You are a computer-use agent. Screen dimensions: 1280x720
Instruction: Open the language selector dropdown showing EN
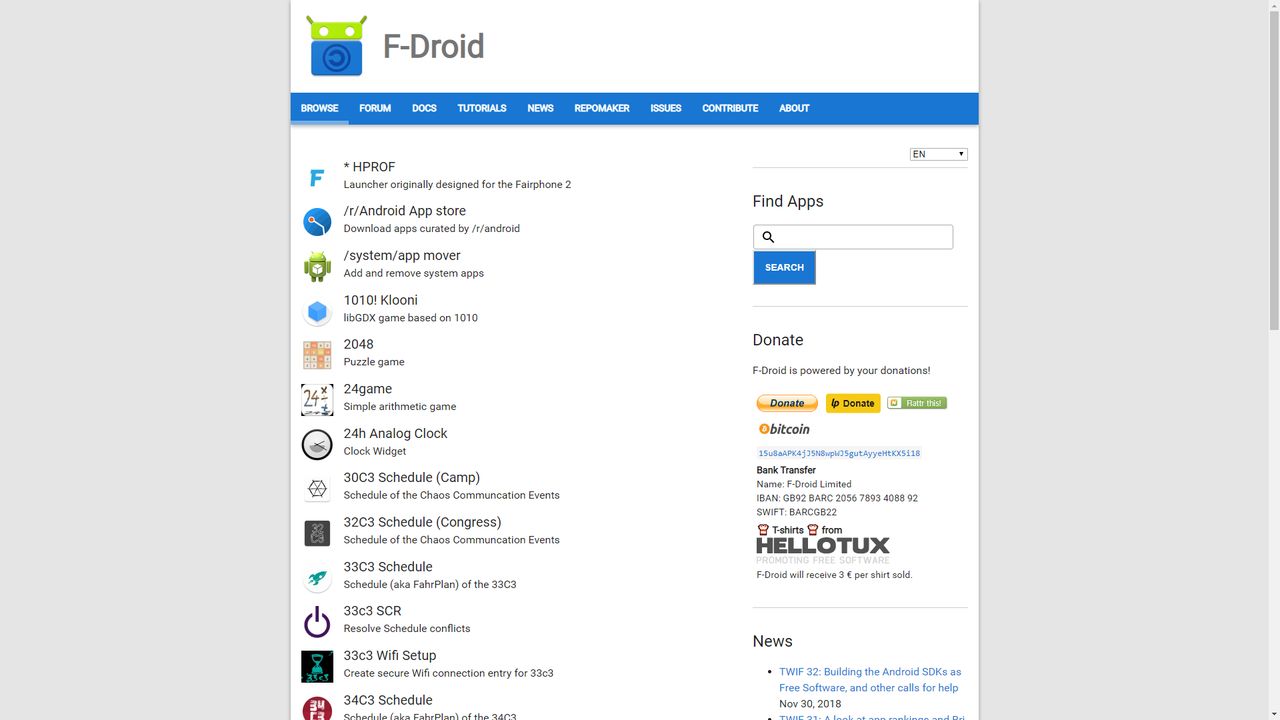coord(938,154)
